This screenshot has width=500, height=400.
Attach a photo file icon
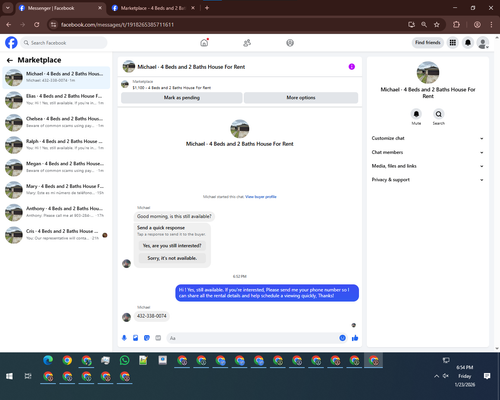point(135,338)
